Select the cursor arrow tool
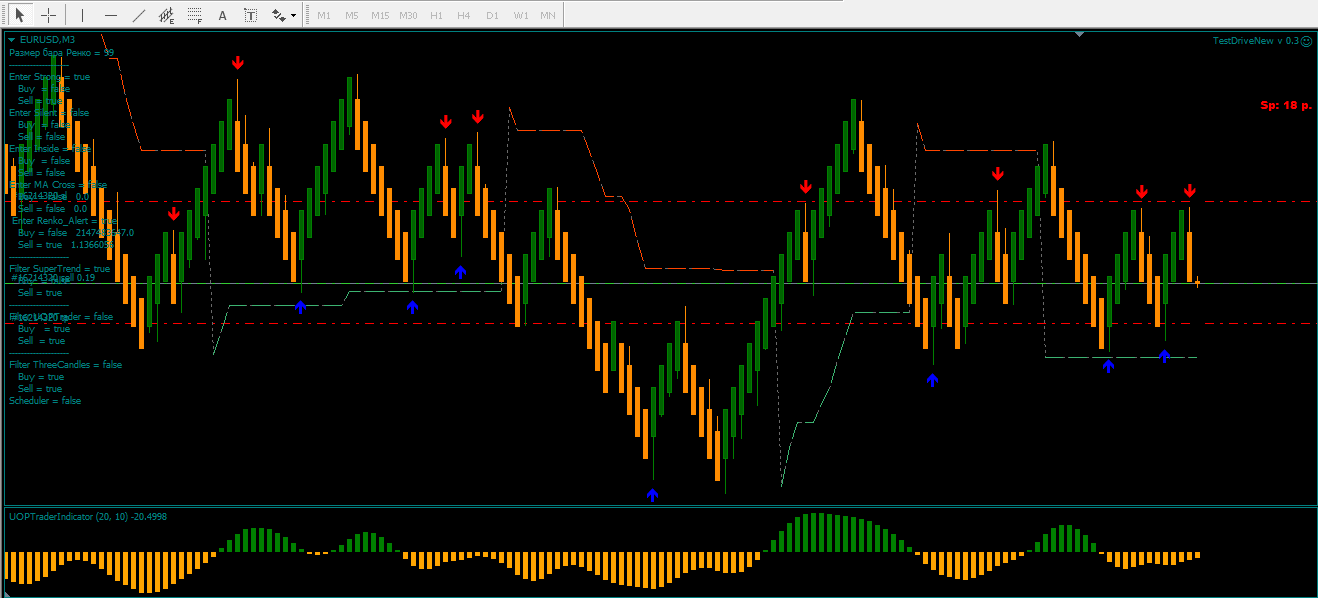 [x=19, y=15]
